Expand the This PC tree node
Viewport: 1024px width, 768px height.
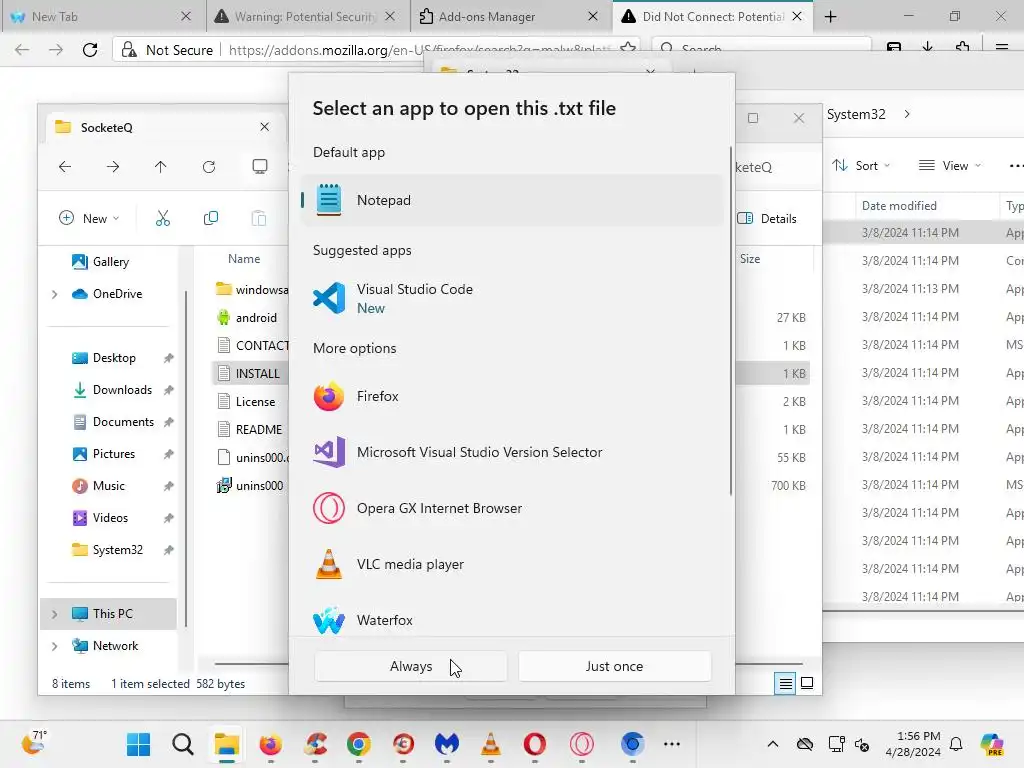(x=55, y=614)
